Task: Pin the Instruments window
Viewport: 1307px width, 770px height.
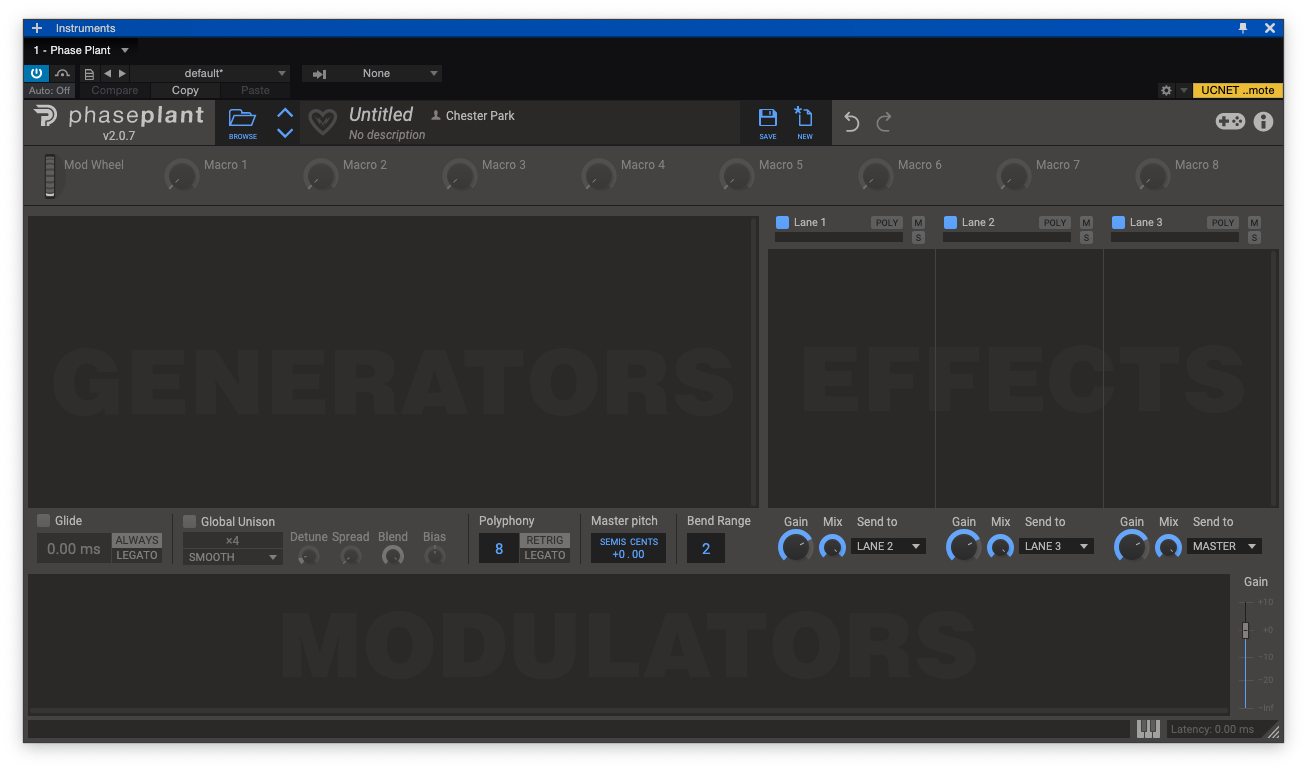Action: click(x=1243, y=28)
